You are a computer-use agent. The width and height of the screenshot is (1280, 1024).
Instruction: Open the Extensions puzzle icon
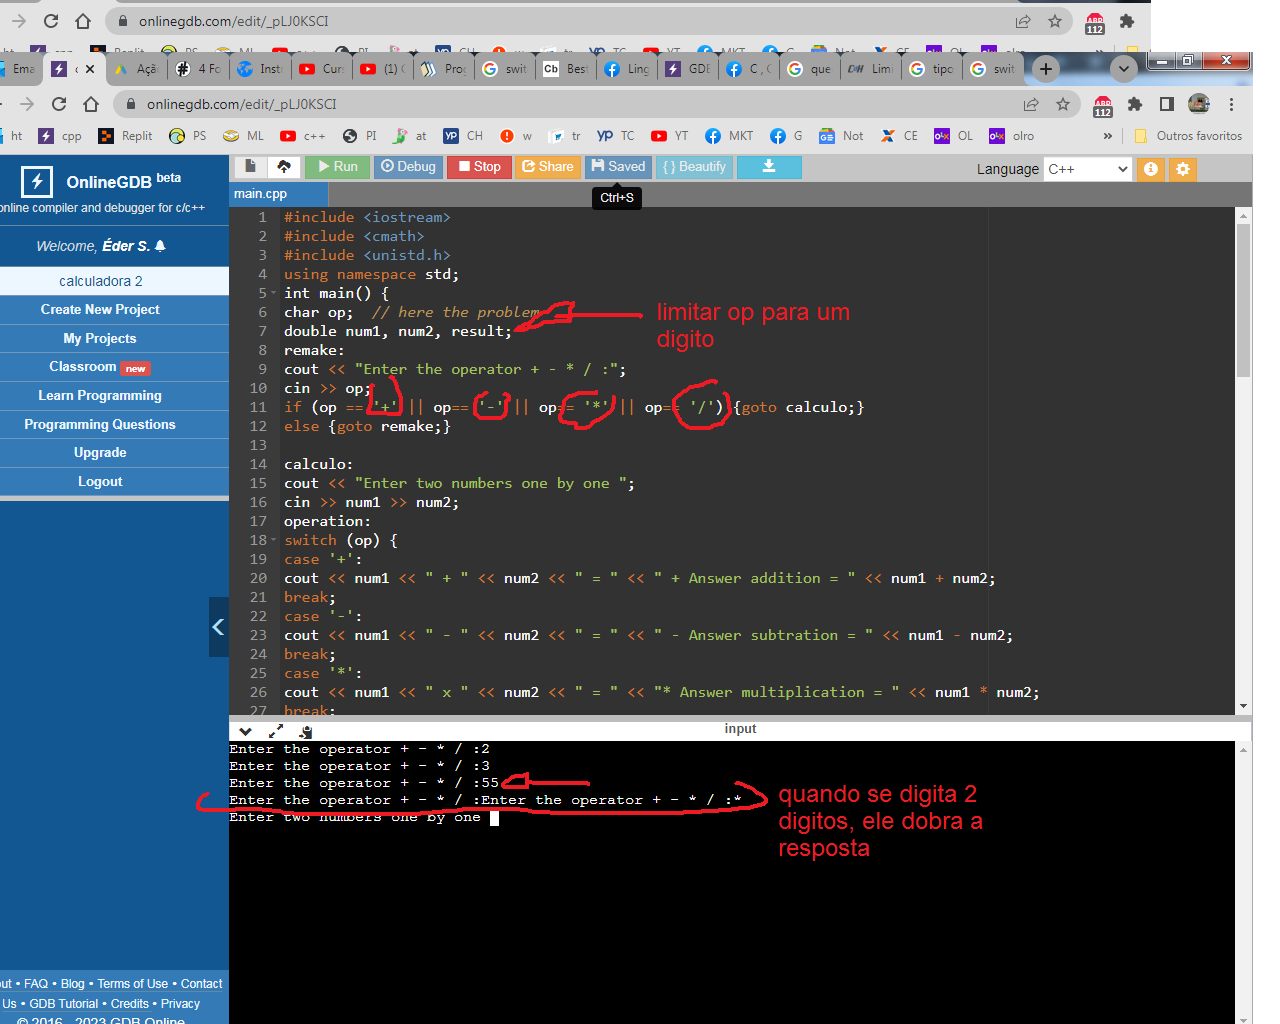tap(1135, 104)
